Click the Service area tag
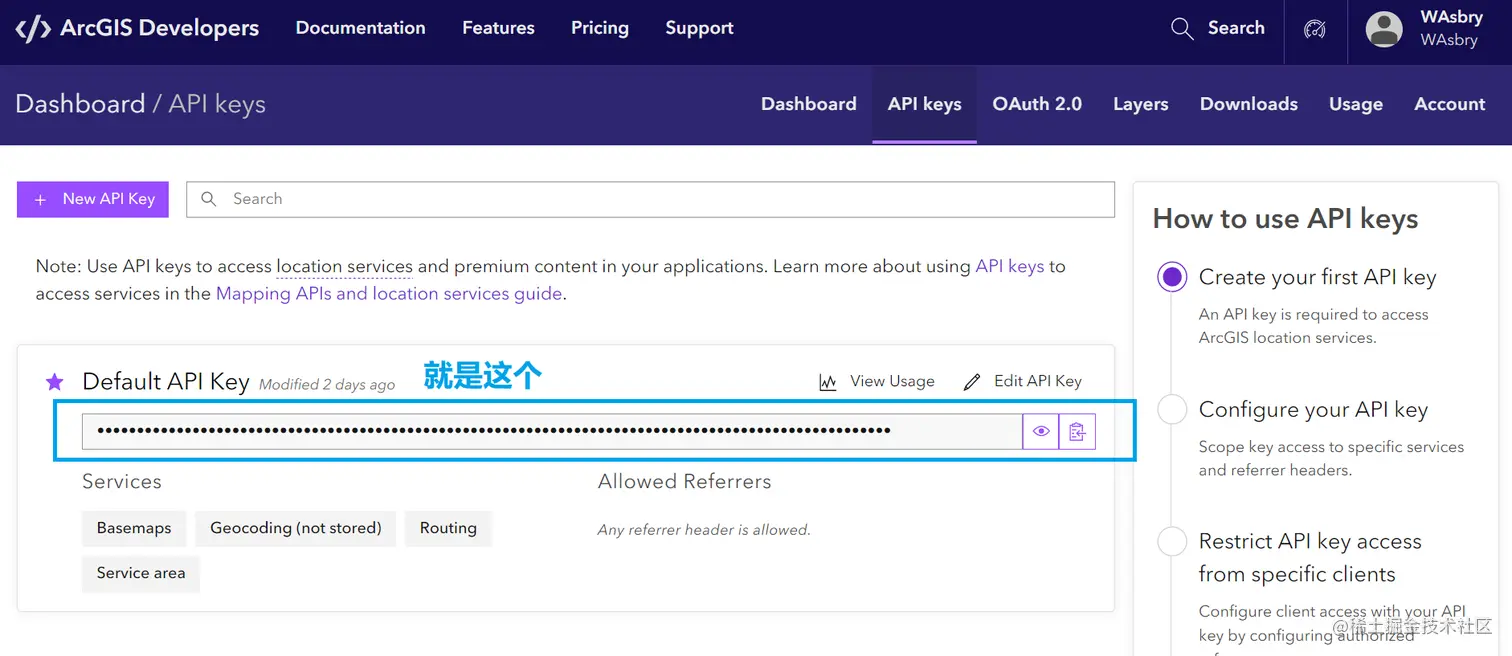 tap(141, 573)
